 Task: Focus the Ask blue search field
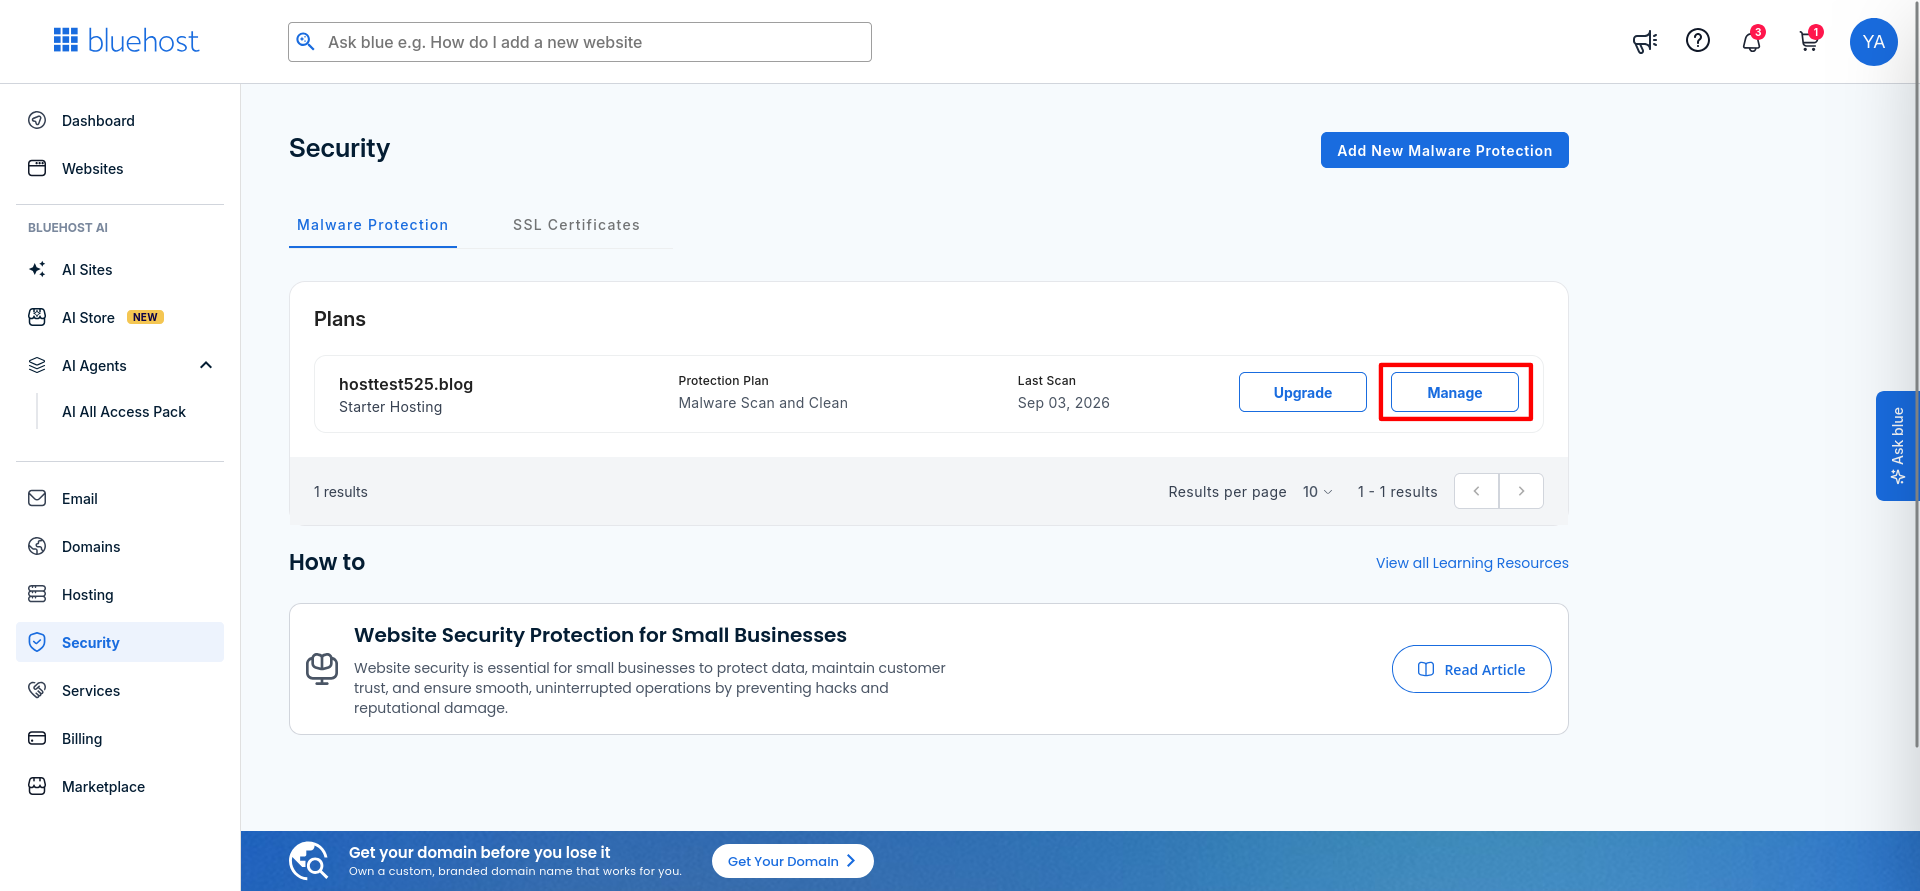tap(580, 42)
